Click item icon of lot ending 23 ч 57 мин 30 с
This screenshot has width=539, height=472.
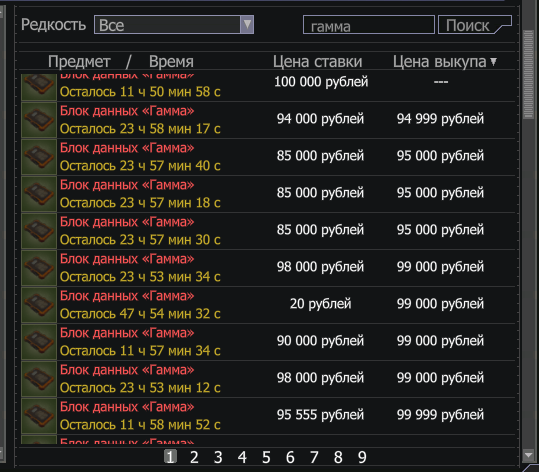point(39,231)
